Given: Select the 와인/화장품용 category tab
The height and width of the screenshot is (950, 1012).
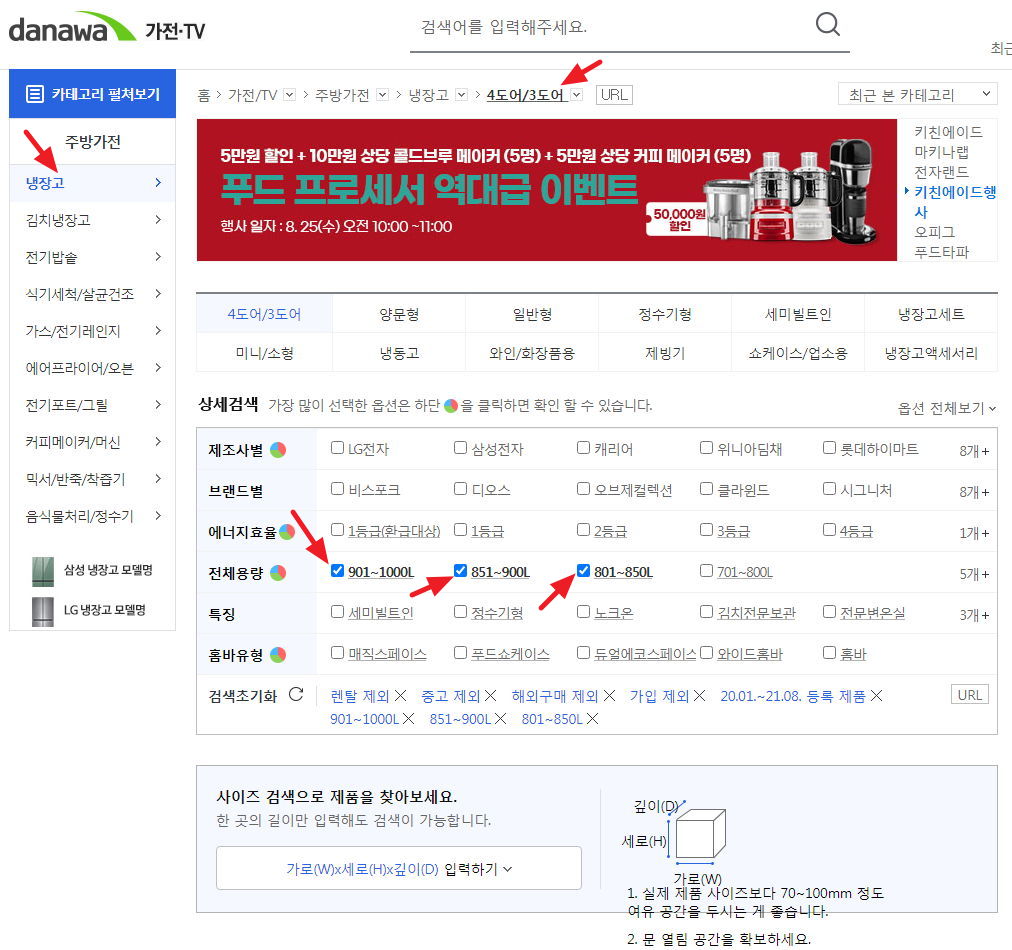Looking at the screenshot, I should click(x=532, y=353).
